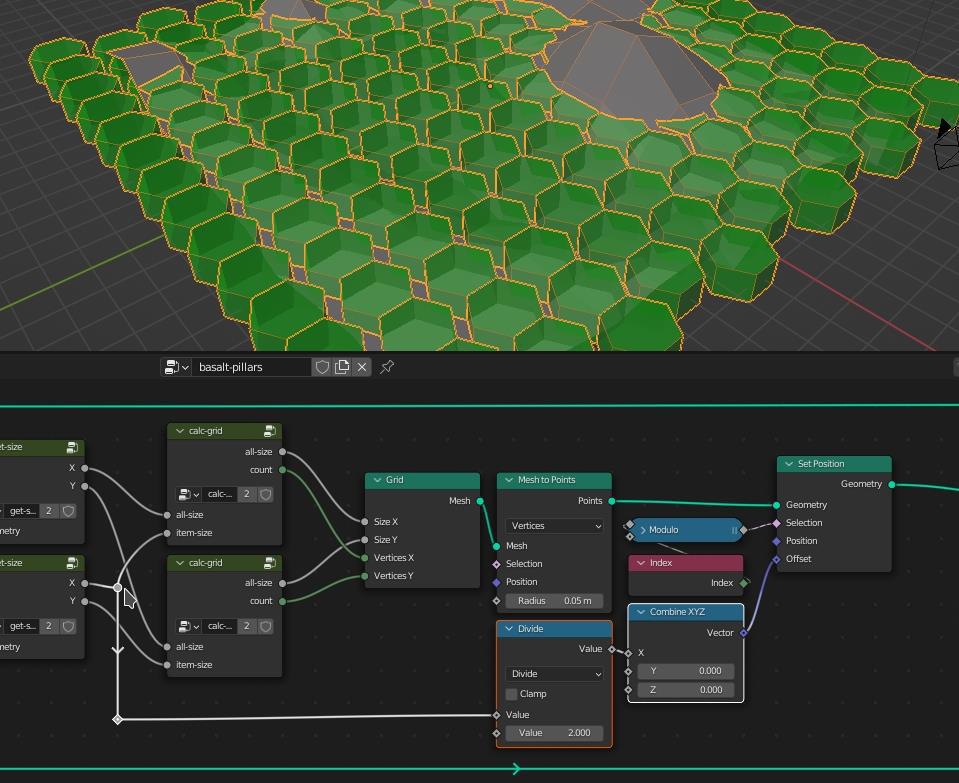The height and width of the screenshot is (783, 959).
Task: Open the Divide operation dropdown
Action: point(554,674)
